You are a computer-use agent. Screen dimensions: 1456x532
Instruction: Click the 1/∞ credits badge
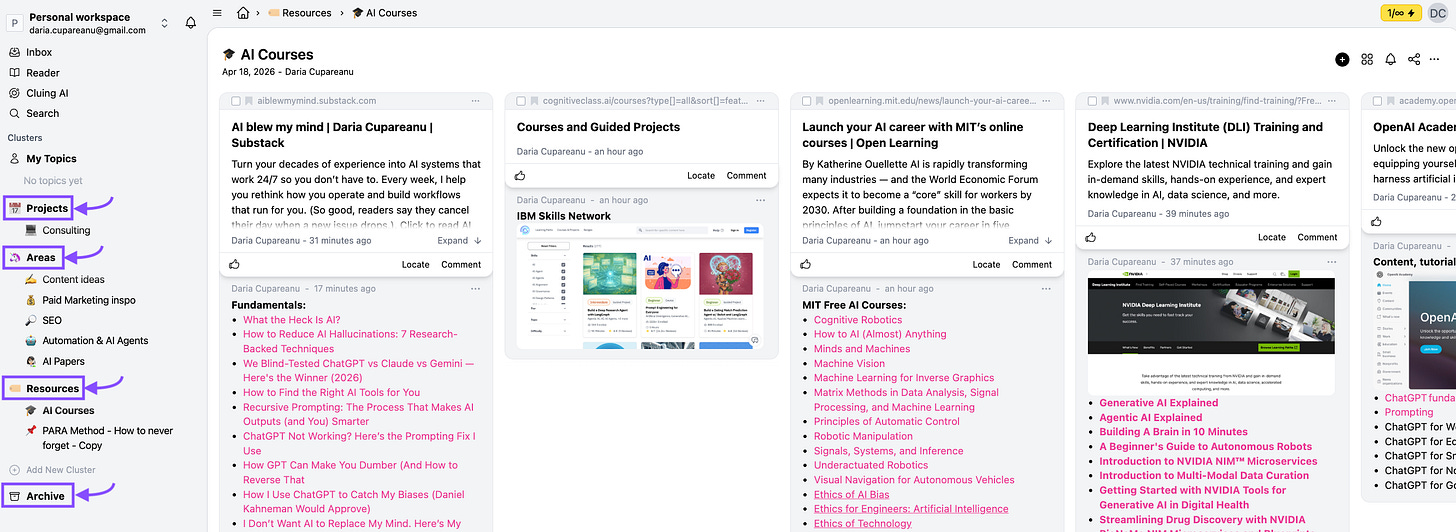[x=1400, y=13]
